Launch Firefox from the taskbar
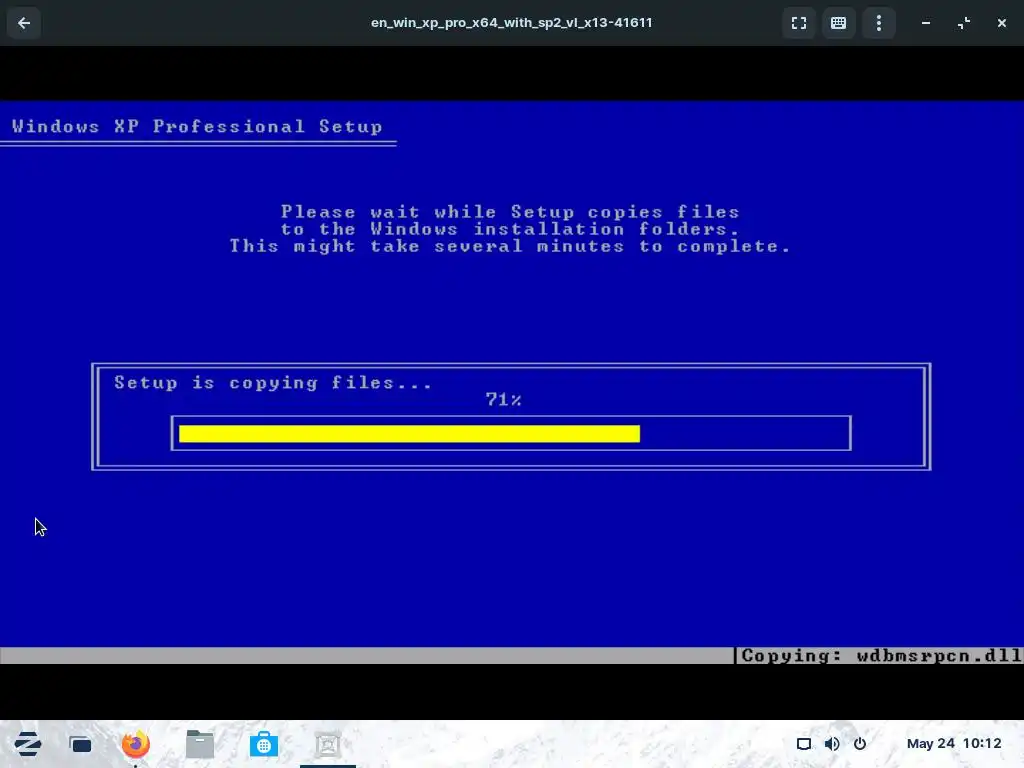The height and width of the screenshot is (768, 1024). pos(135,744)
